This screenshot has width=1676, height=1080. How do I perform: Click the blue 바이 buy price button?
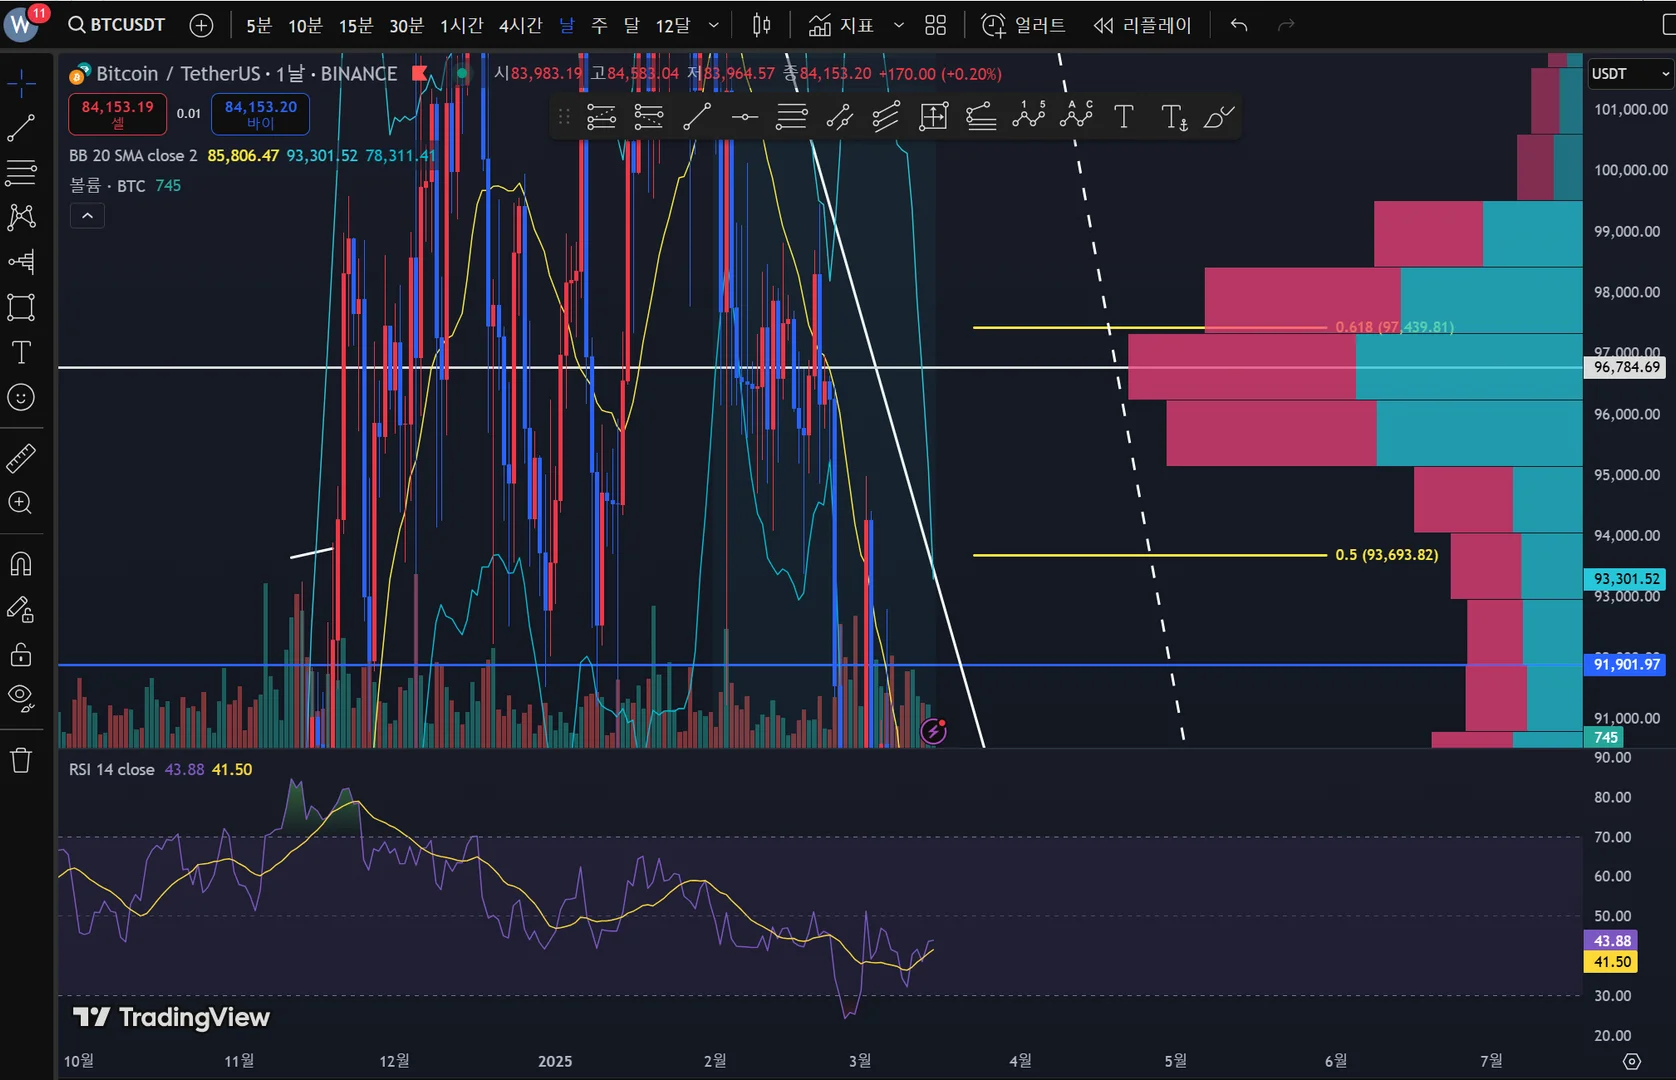tap(261, 114)
